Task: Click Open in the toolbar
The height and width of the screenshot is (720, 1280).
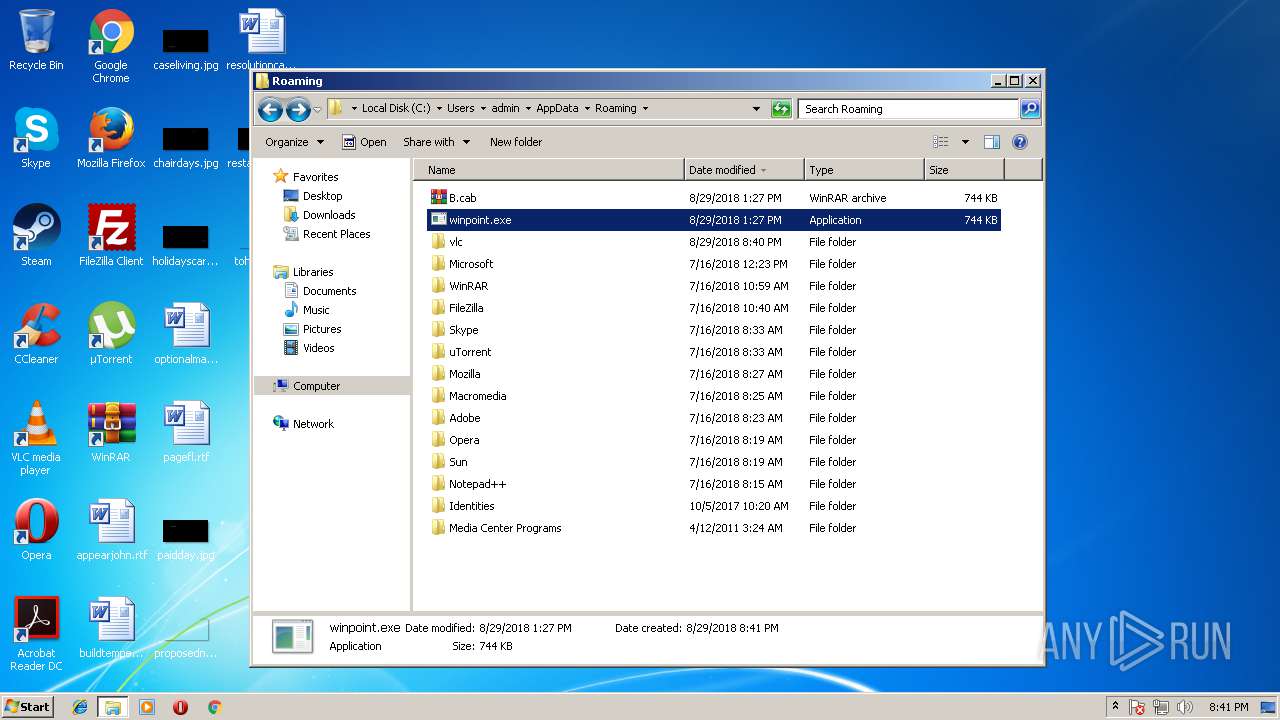Action: coord(364,142)
